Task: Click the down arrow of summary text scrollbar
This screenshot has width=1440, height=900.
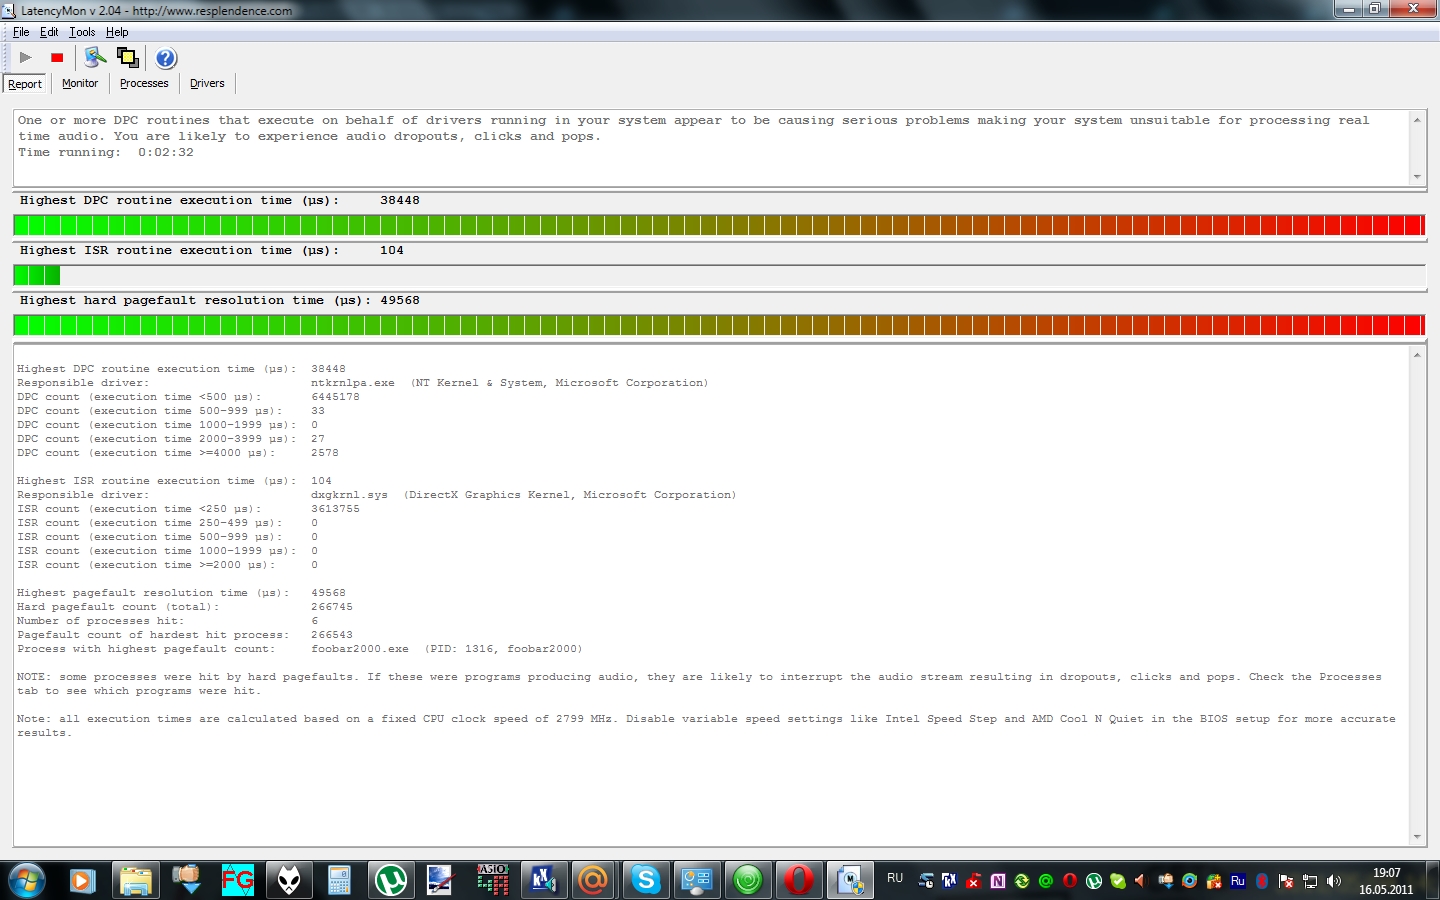Action: coord(1417,177)
